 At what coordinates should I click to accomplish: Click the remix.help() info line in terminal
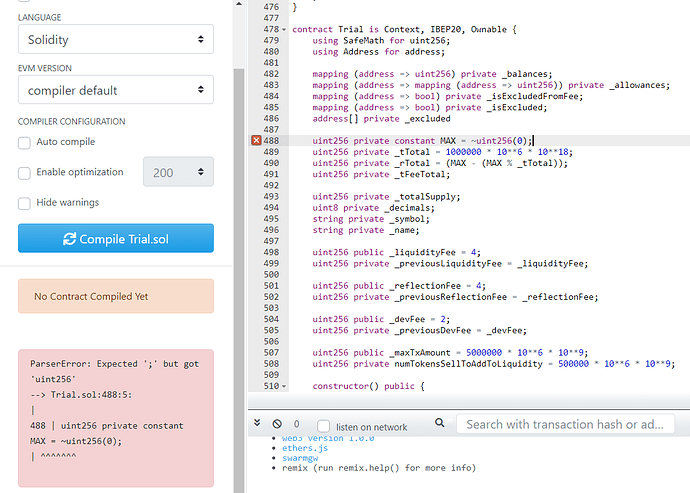click(x=379, y=468)
